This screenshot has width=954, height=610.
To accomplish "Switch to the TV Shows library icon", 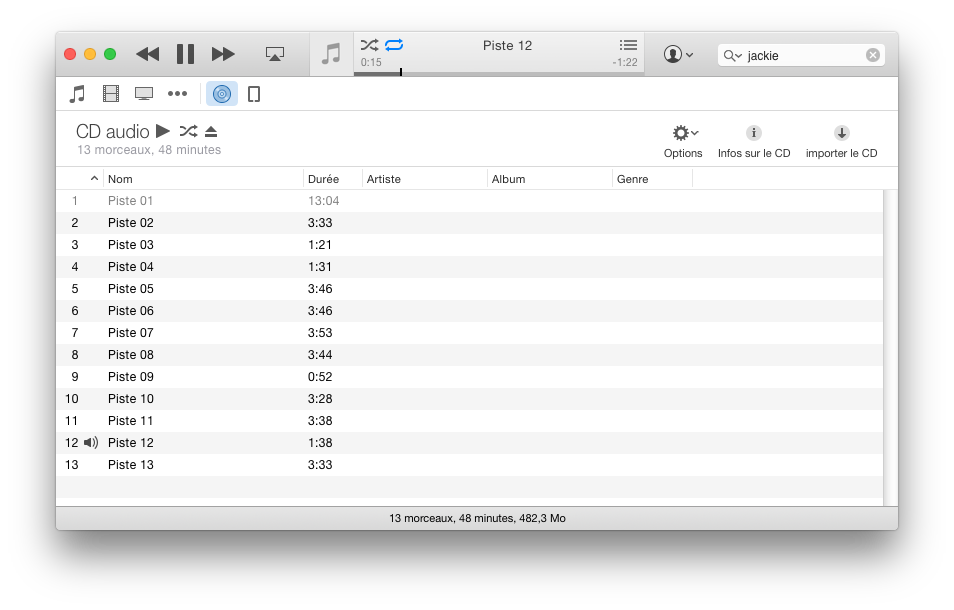I will click(144, 94).
